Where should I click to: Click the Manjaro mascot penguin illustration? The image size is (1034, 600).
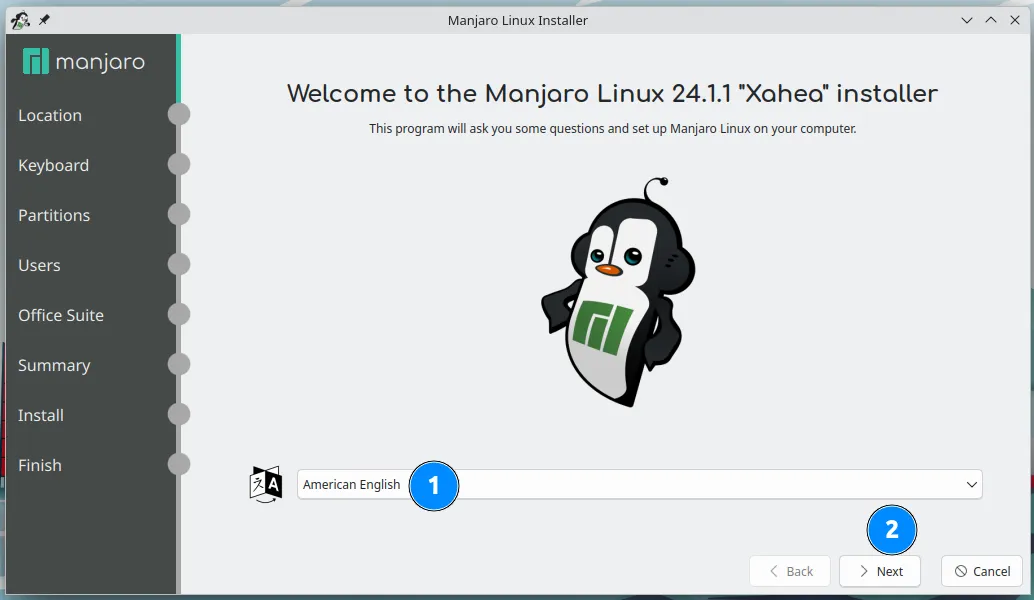(617, 290)
